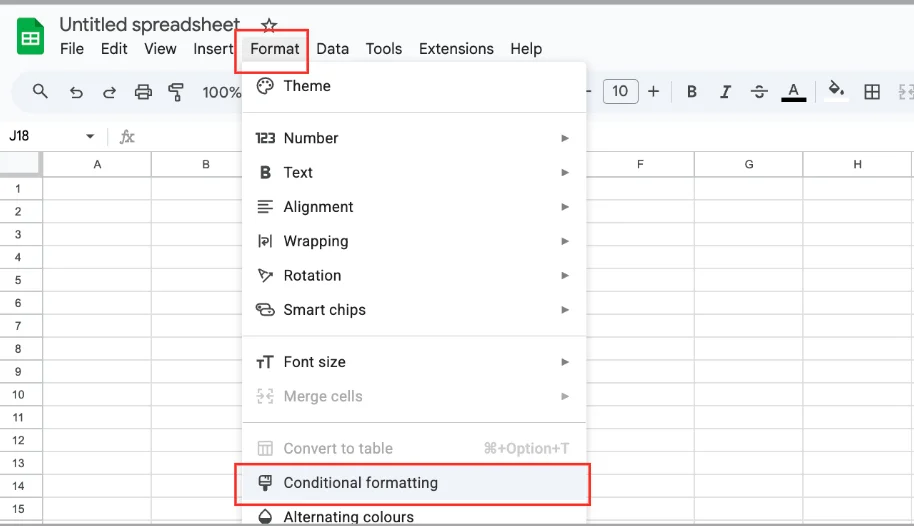914x526 pixels.
Task: Open the Data menu
Action: pyautogui.click(x=333, y=49)
